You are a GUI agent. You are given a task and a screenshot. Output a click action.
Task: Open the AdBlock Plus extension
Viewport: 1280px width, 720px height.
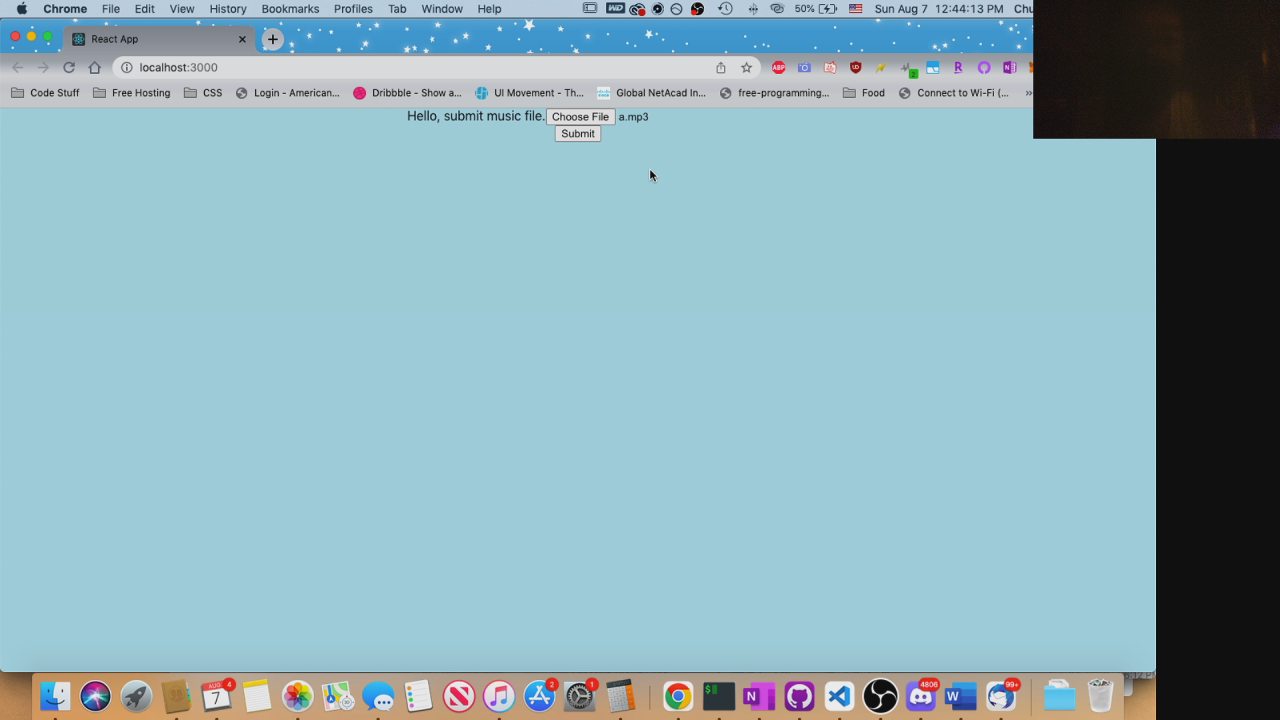(778, 67)
